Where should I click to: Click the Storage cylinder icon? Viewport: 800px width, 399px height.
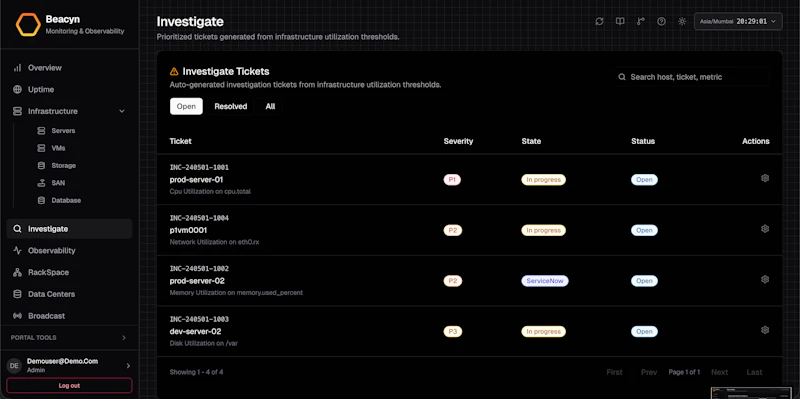pos(41,165)
